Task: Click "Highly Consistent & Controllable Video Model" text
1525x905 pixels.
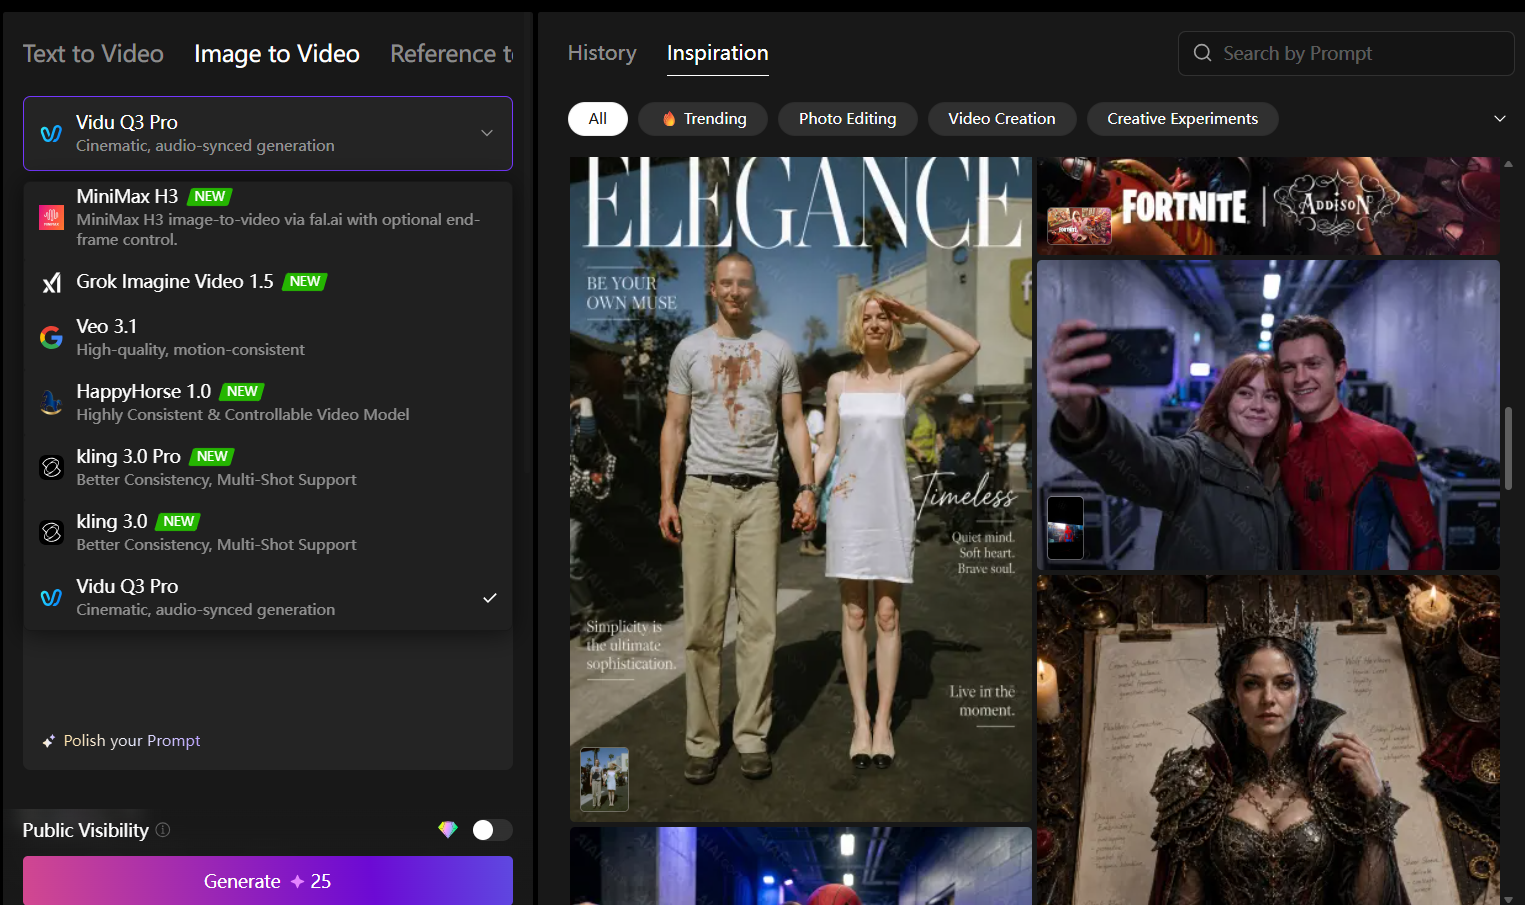Action: (x=243, y=415)
